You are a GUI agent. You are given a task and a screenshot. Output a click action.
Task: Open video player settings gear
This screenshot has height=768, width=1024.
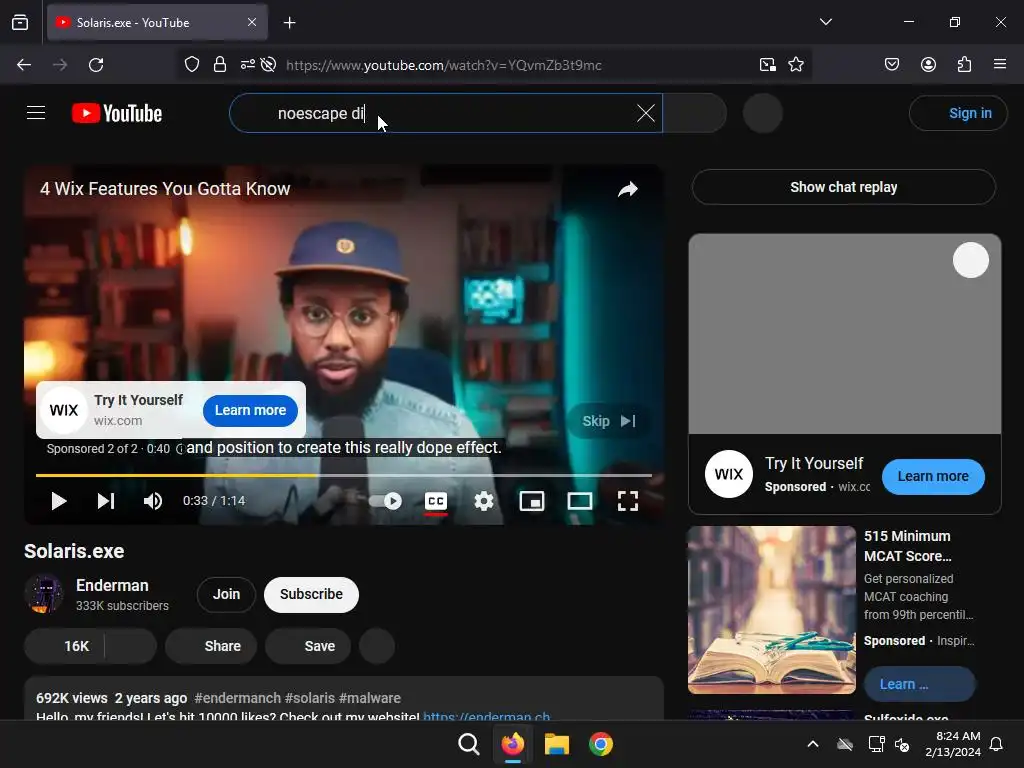[483, 501]
